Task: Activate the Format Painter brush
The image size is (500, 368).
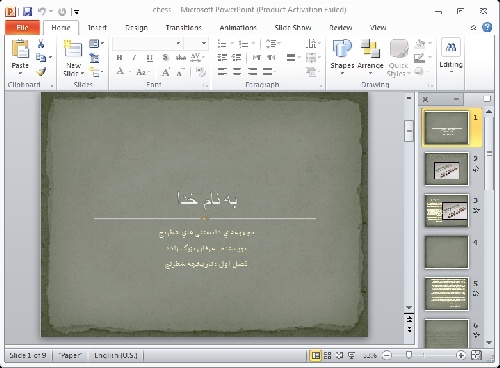Action: pyautogui.click(x=41, y=71)
